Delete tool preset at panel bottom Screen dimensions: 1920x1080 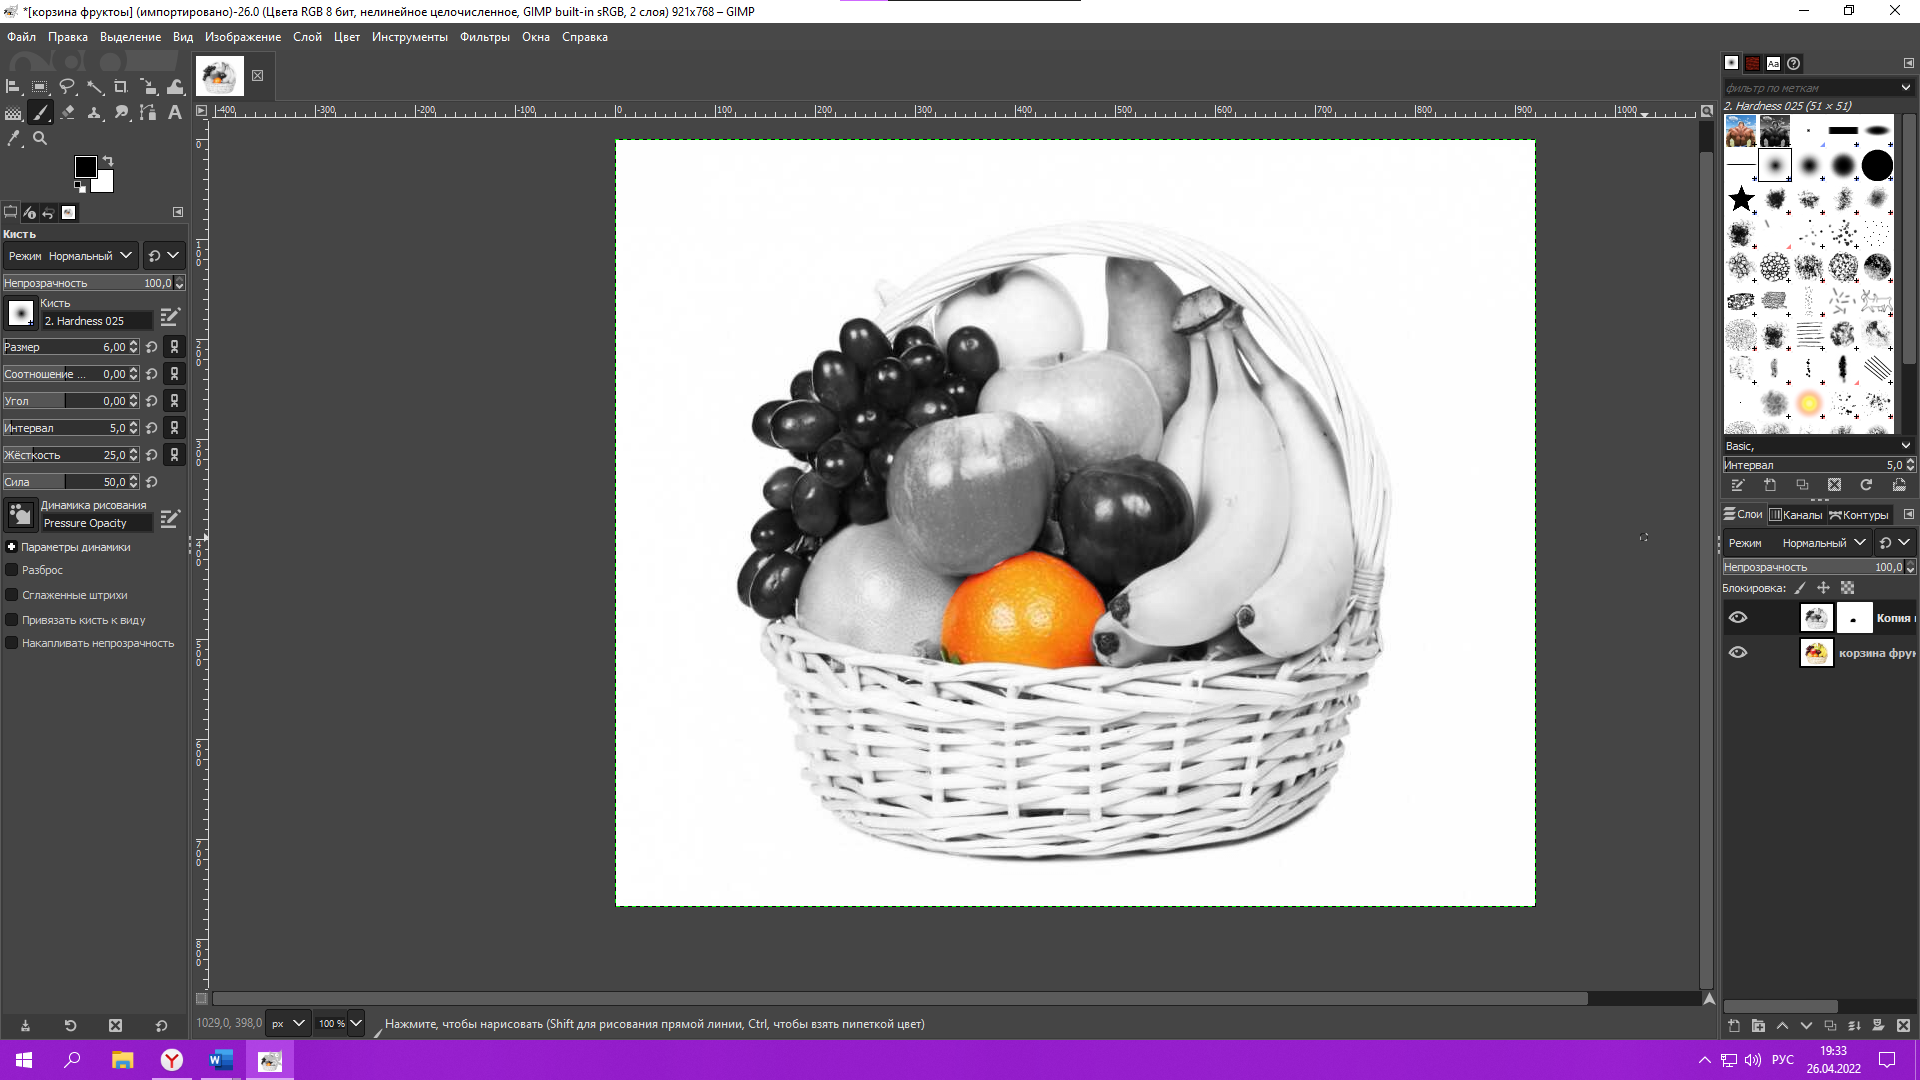tap(115, 1025)
